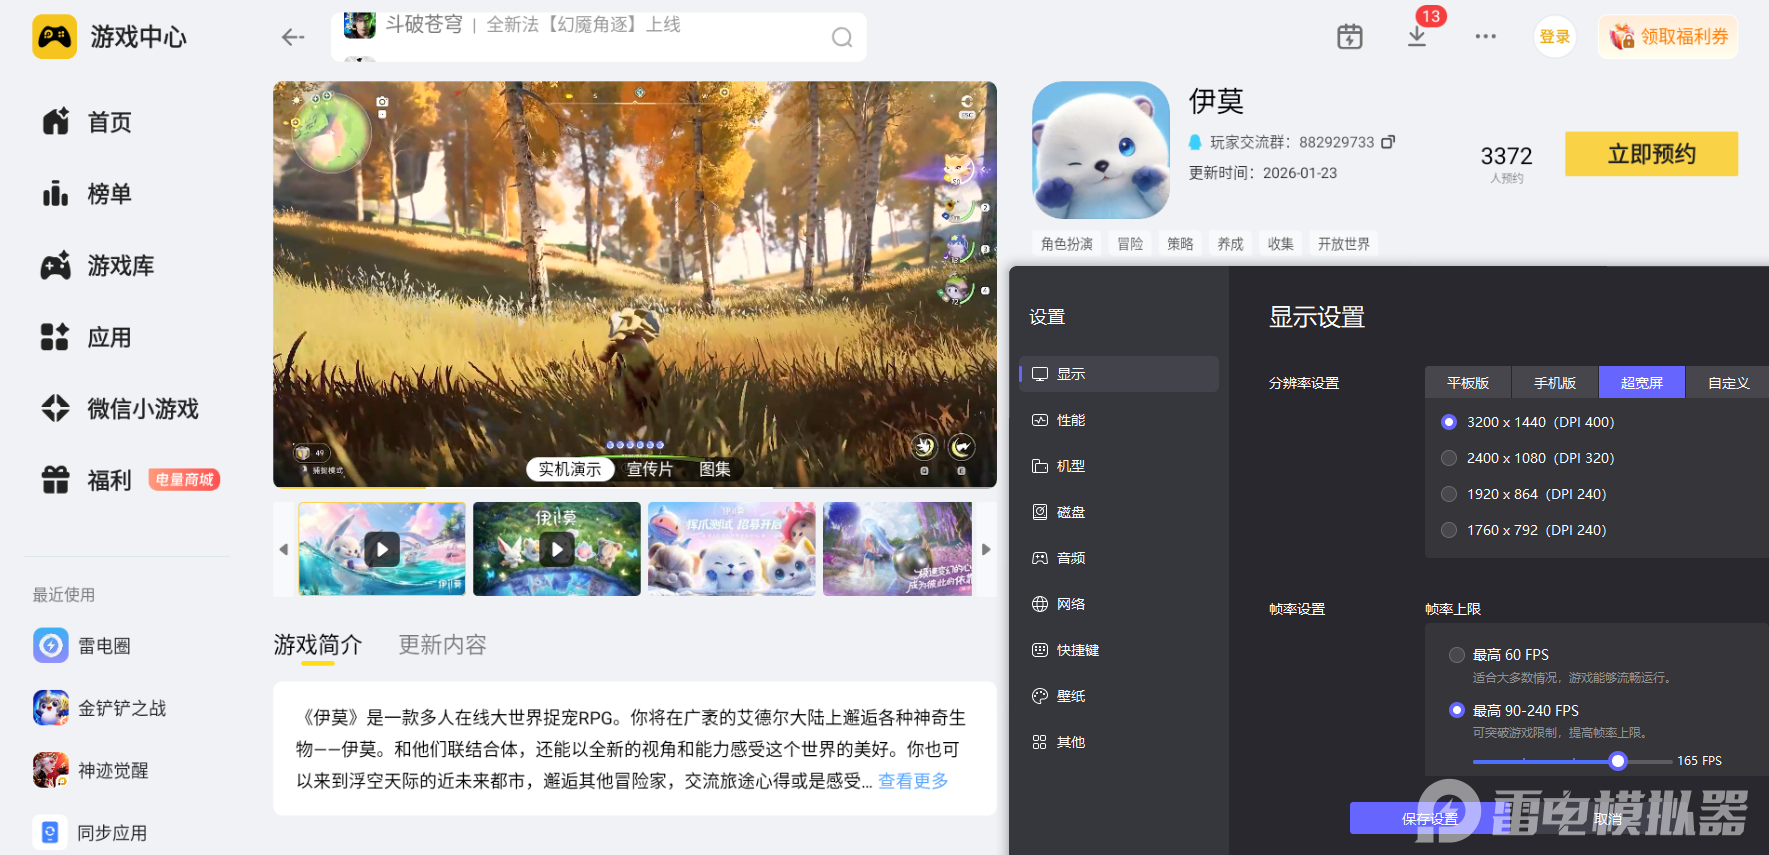
Task: Click the 领取福利券 coupon button
Action: click(x=1668, y=37)
